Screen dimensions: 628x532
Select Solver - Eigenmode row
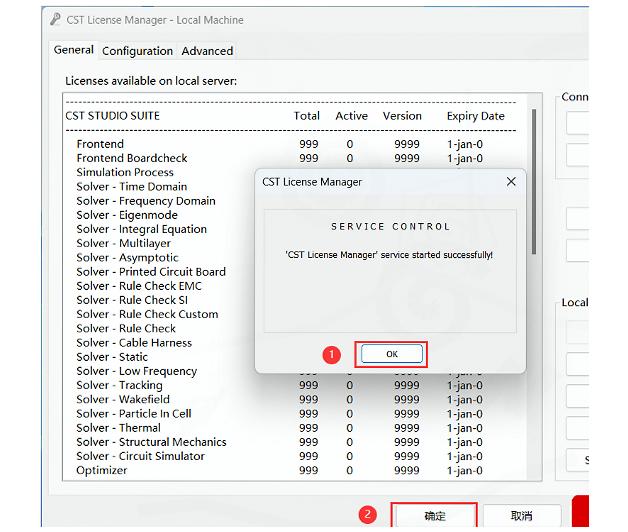click(x=127, y=215)
